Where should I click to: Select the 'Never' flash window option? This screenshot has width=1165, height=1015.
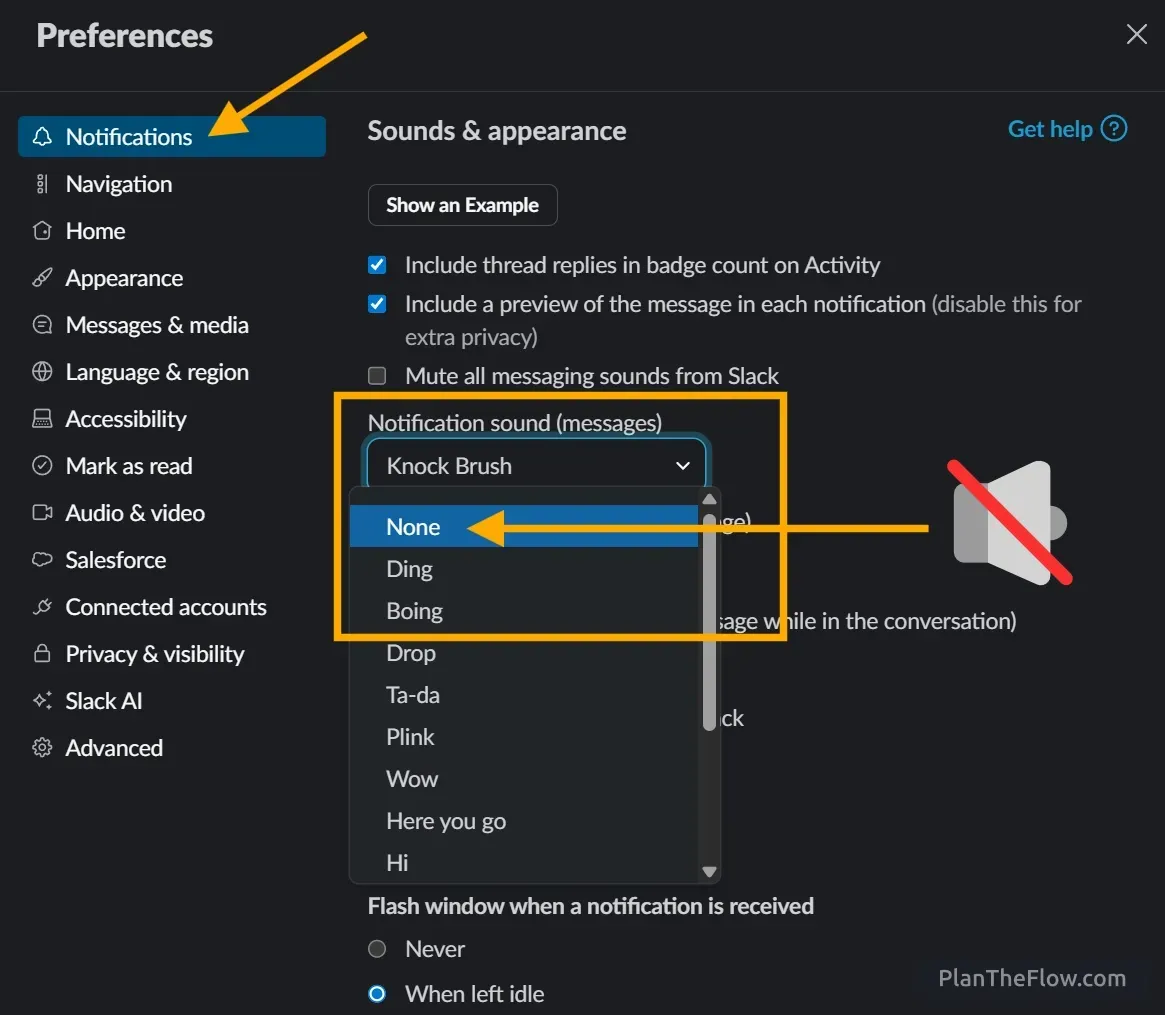pos(377,948)
